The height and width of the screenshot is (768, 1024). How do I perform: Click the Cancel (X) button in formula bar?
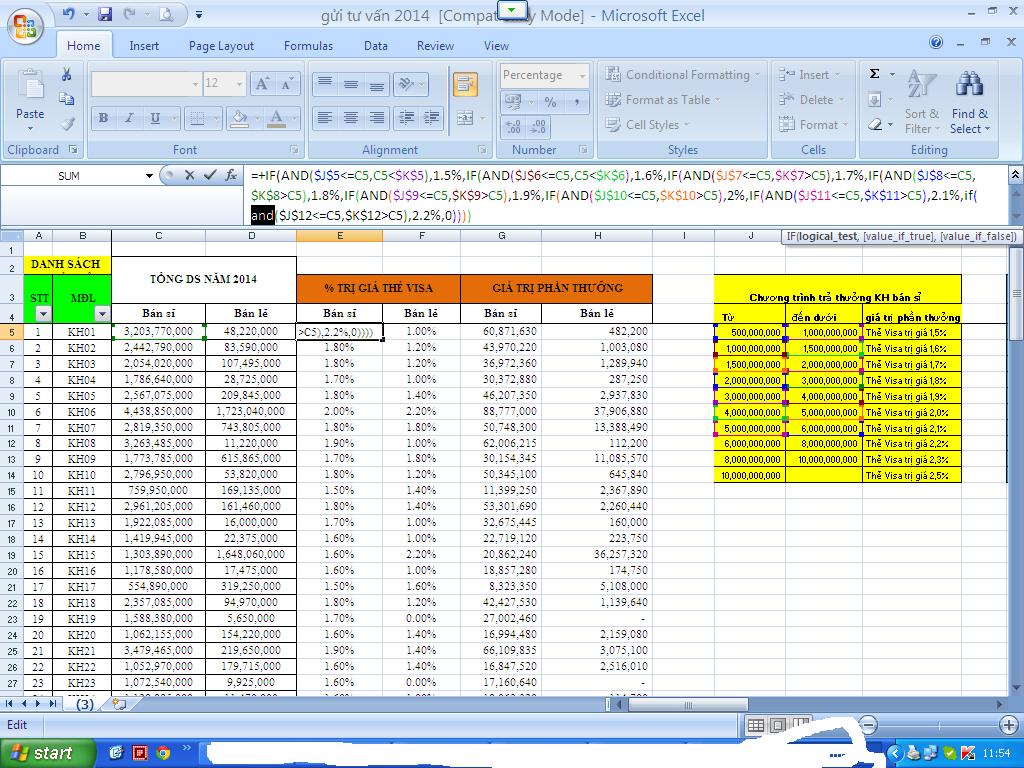pyautogui.click(x=188, y=175)
